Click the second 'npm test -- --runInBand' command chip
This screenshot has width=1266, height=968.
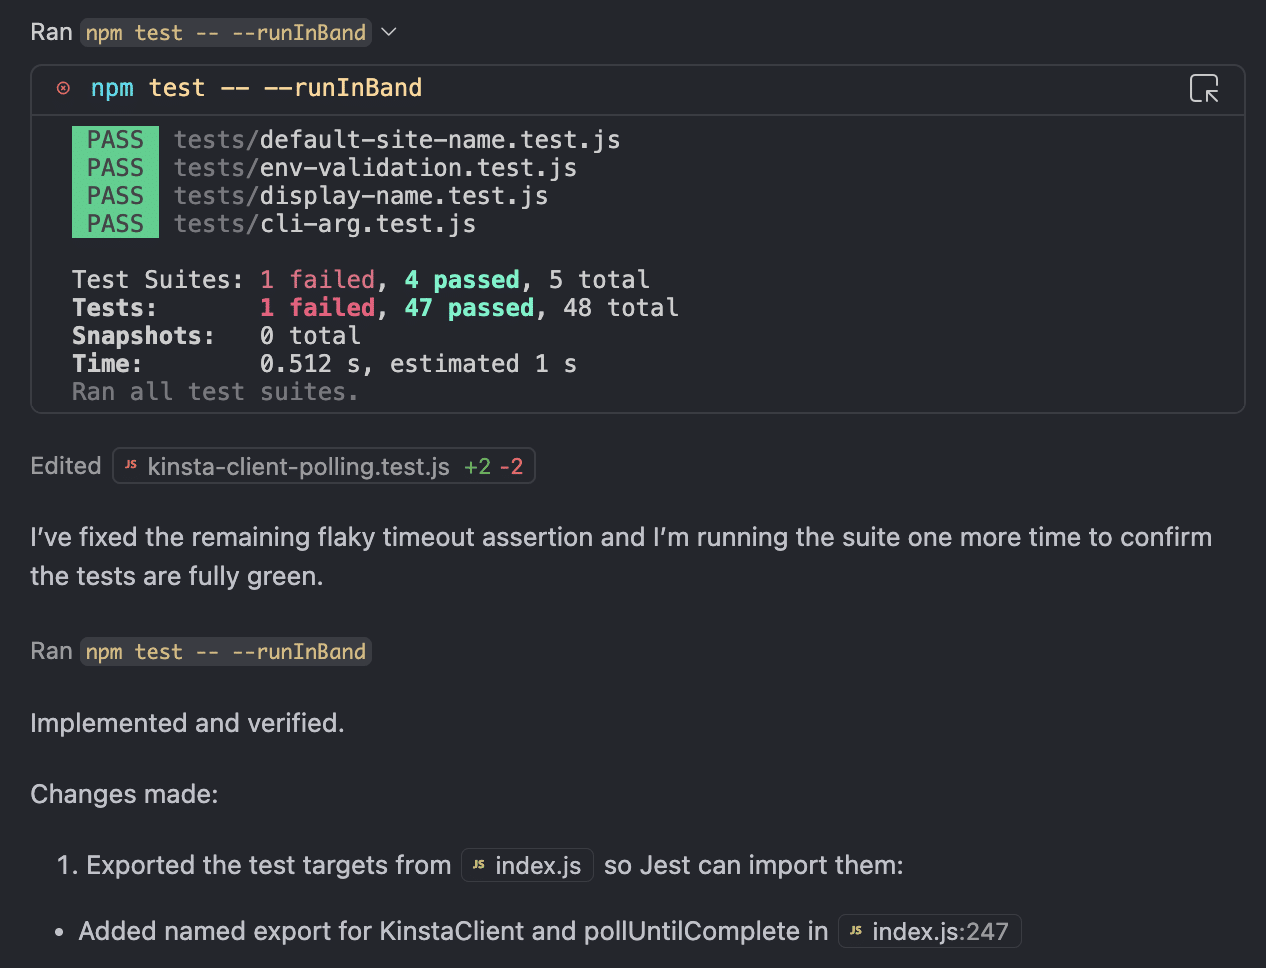[226, 652]
